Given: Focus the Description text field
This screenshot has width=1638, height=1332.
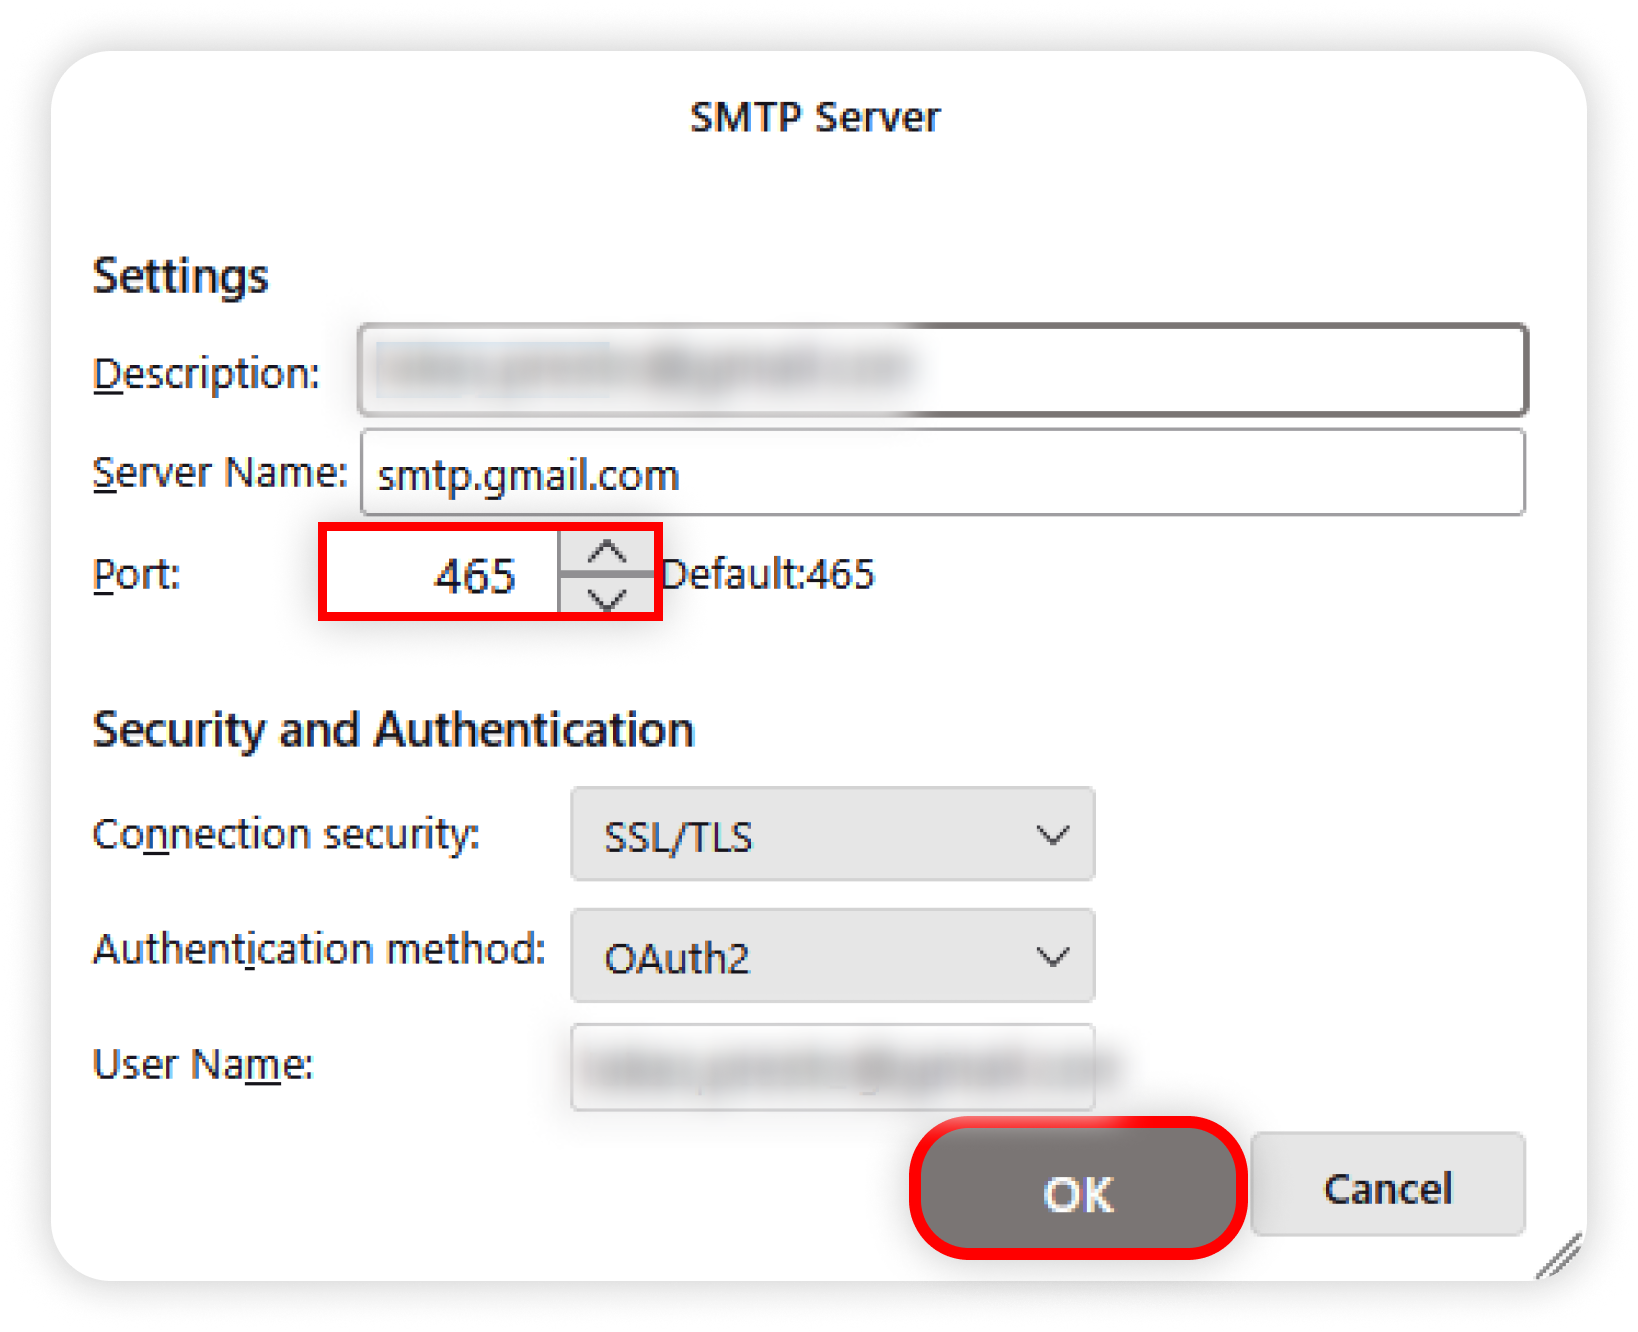Looking at the screenshot, I should [942, 370].
